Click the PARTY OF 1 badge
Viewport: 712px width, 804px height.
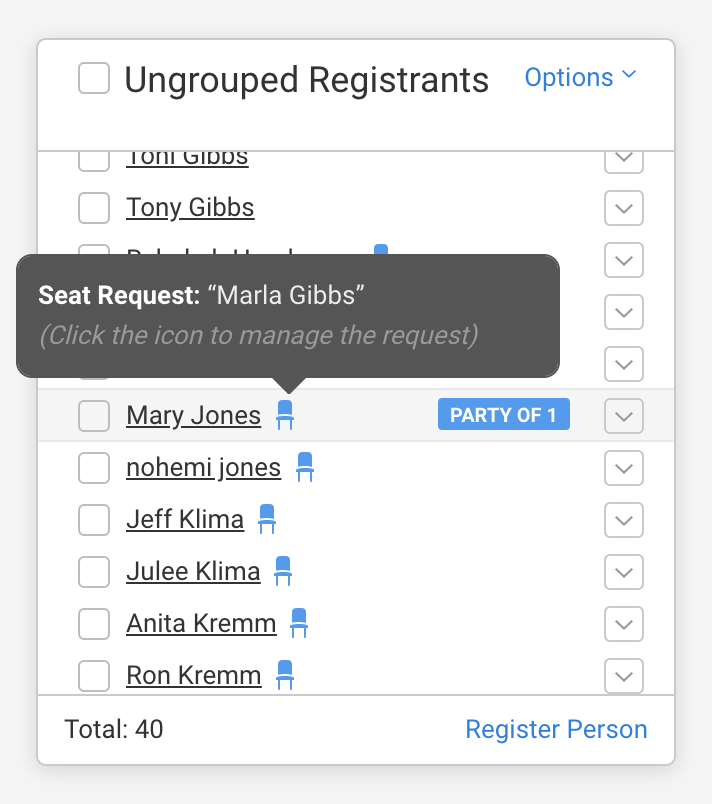click(503, 415)
